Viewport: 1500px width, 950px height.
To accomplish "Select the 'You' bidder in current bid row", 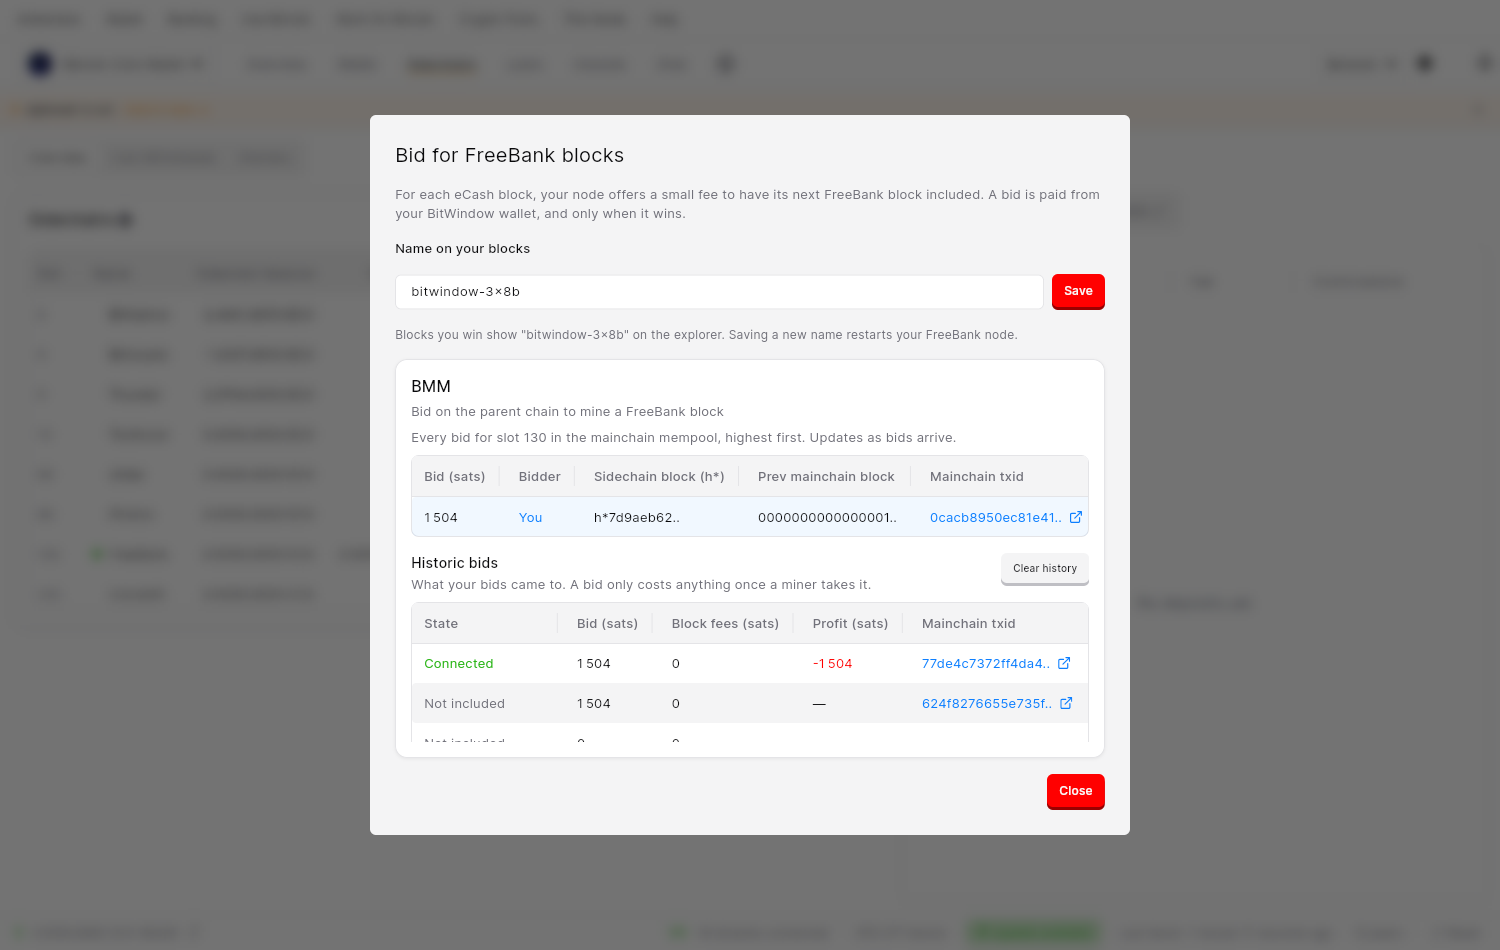I will click(530, 517).
